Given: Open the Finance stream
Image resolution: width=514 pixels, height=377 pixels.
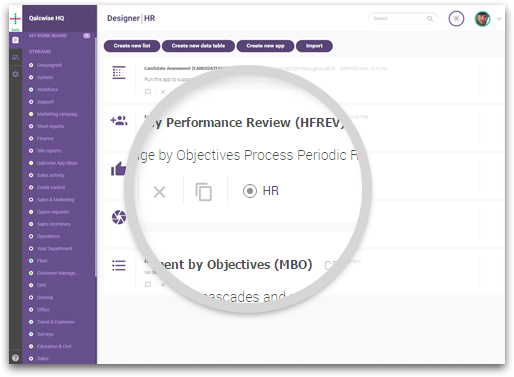Looking at the screenshot, I should (x=45, y=138).
